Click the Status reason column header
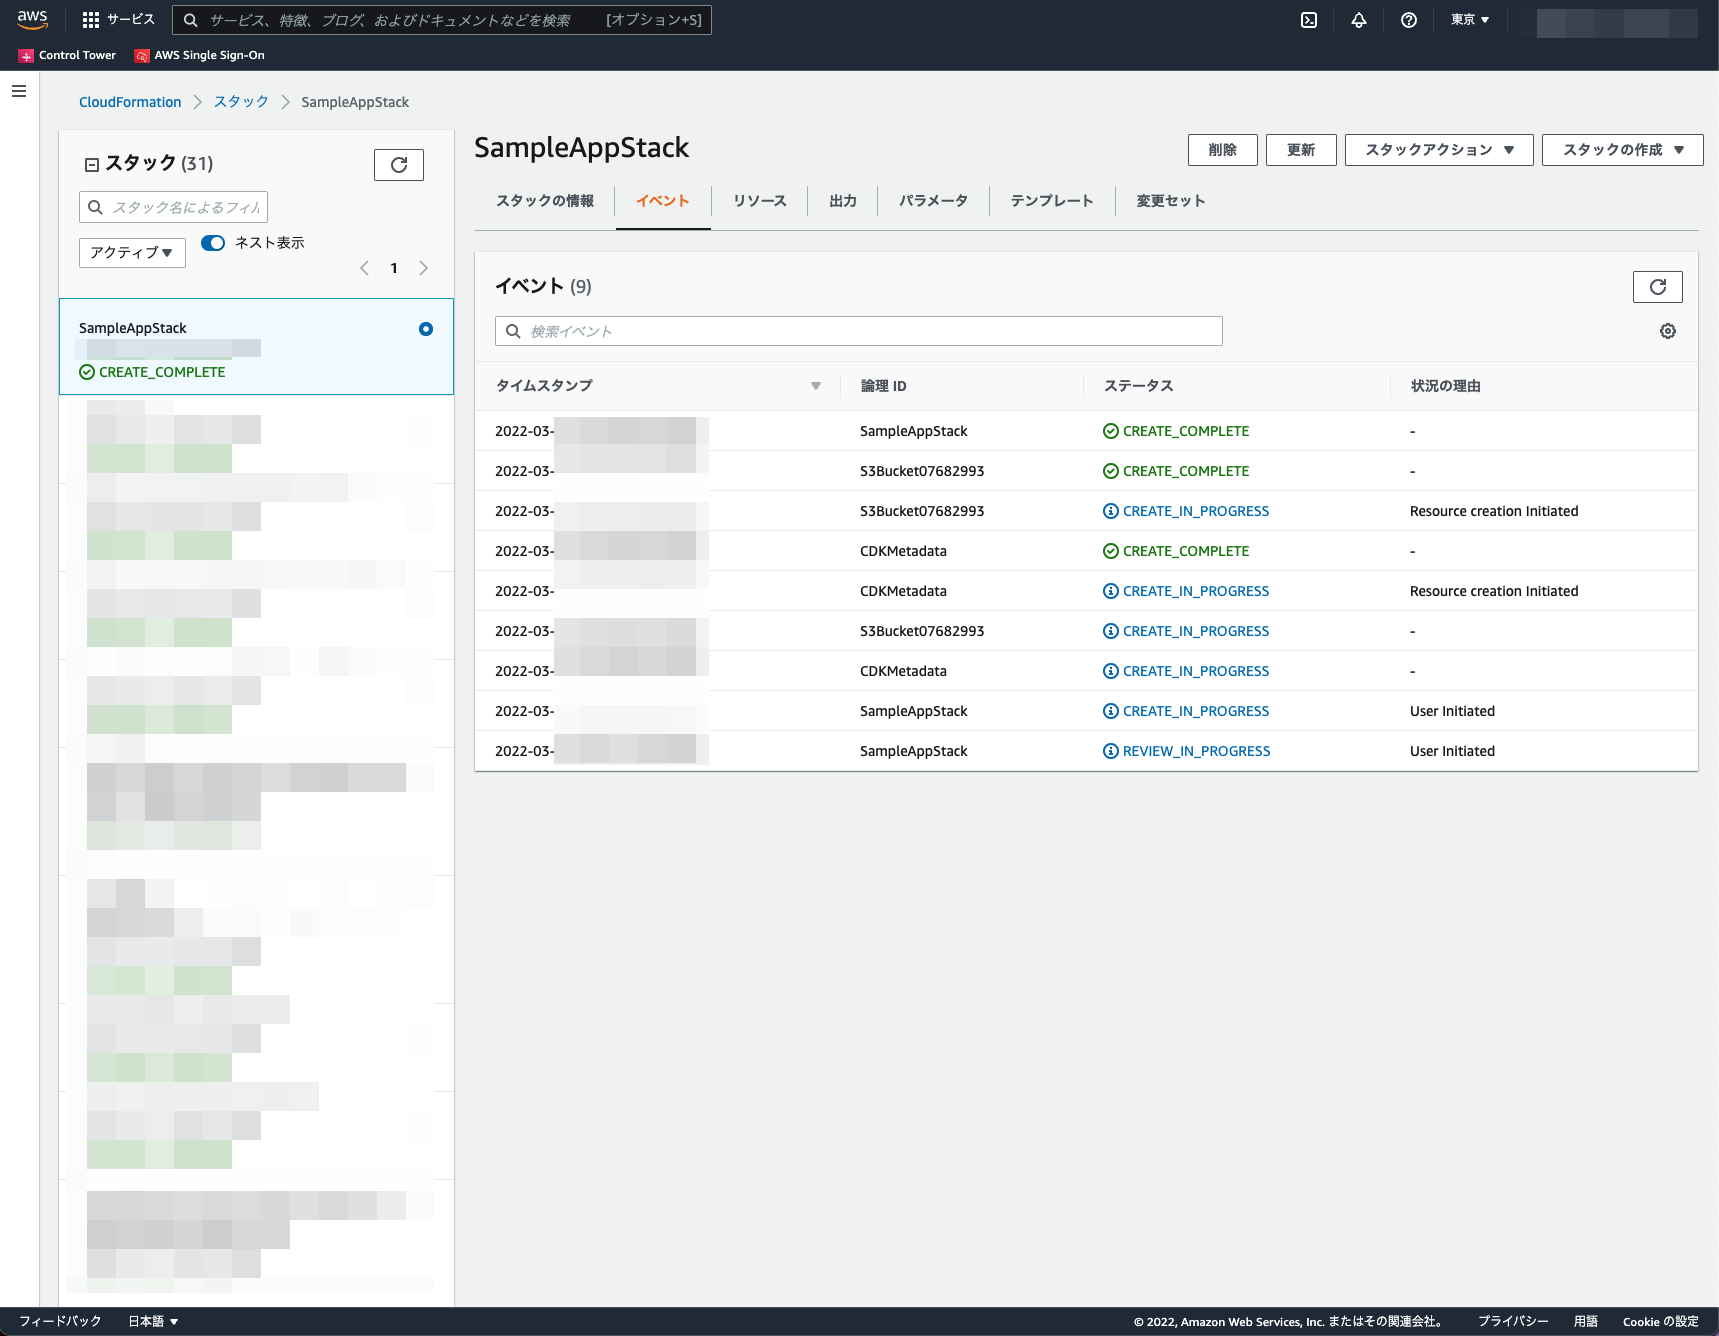Image resolution: width=1719 pixels, height=1336 pixels. [1445, 386]
